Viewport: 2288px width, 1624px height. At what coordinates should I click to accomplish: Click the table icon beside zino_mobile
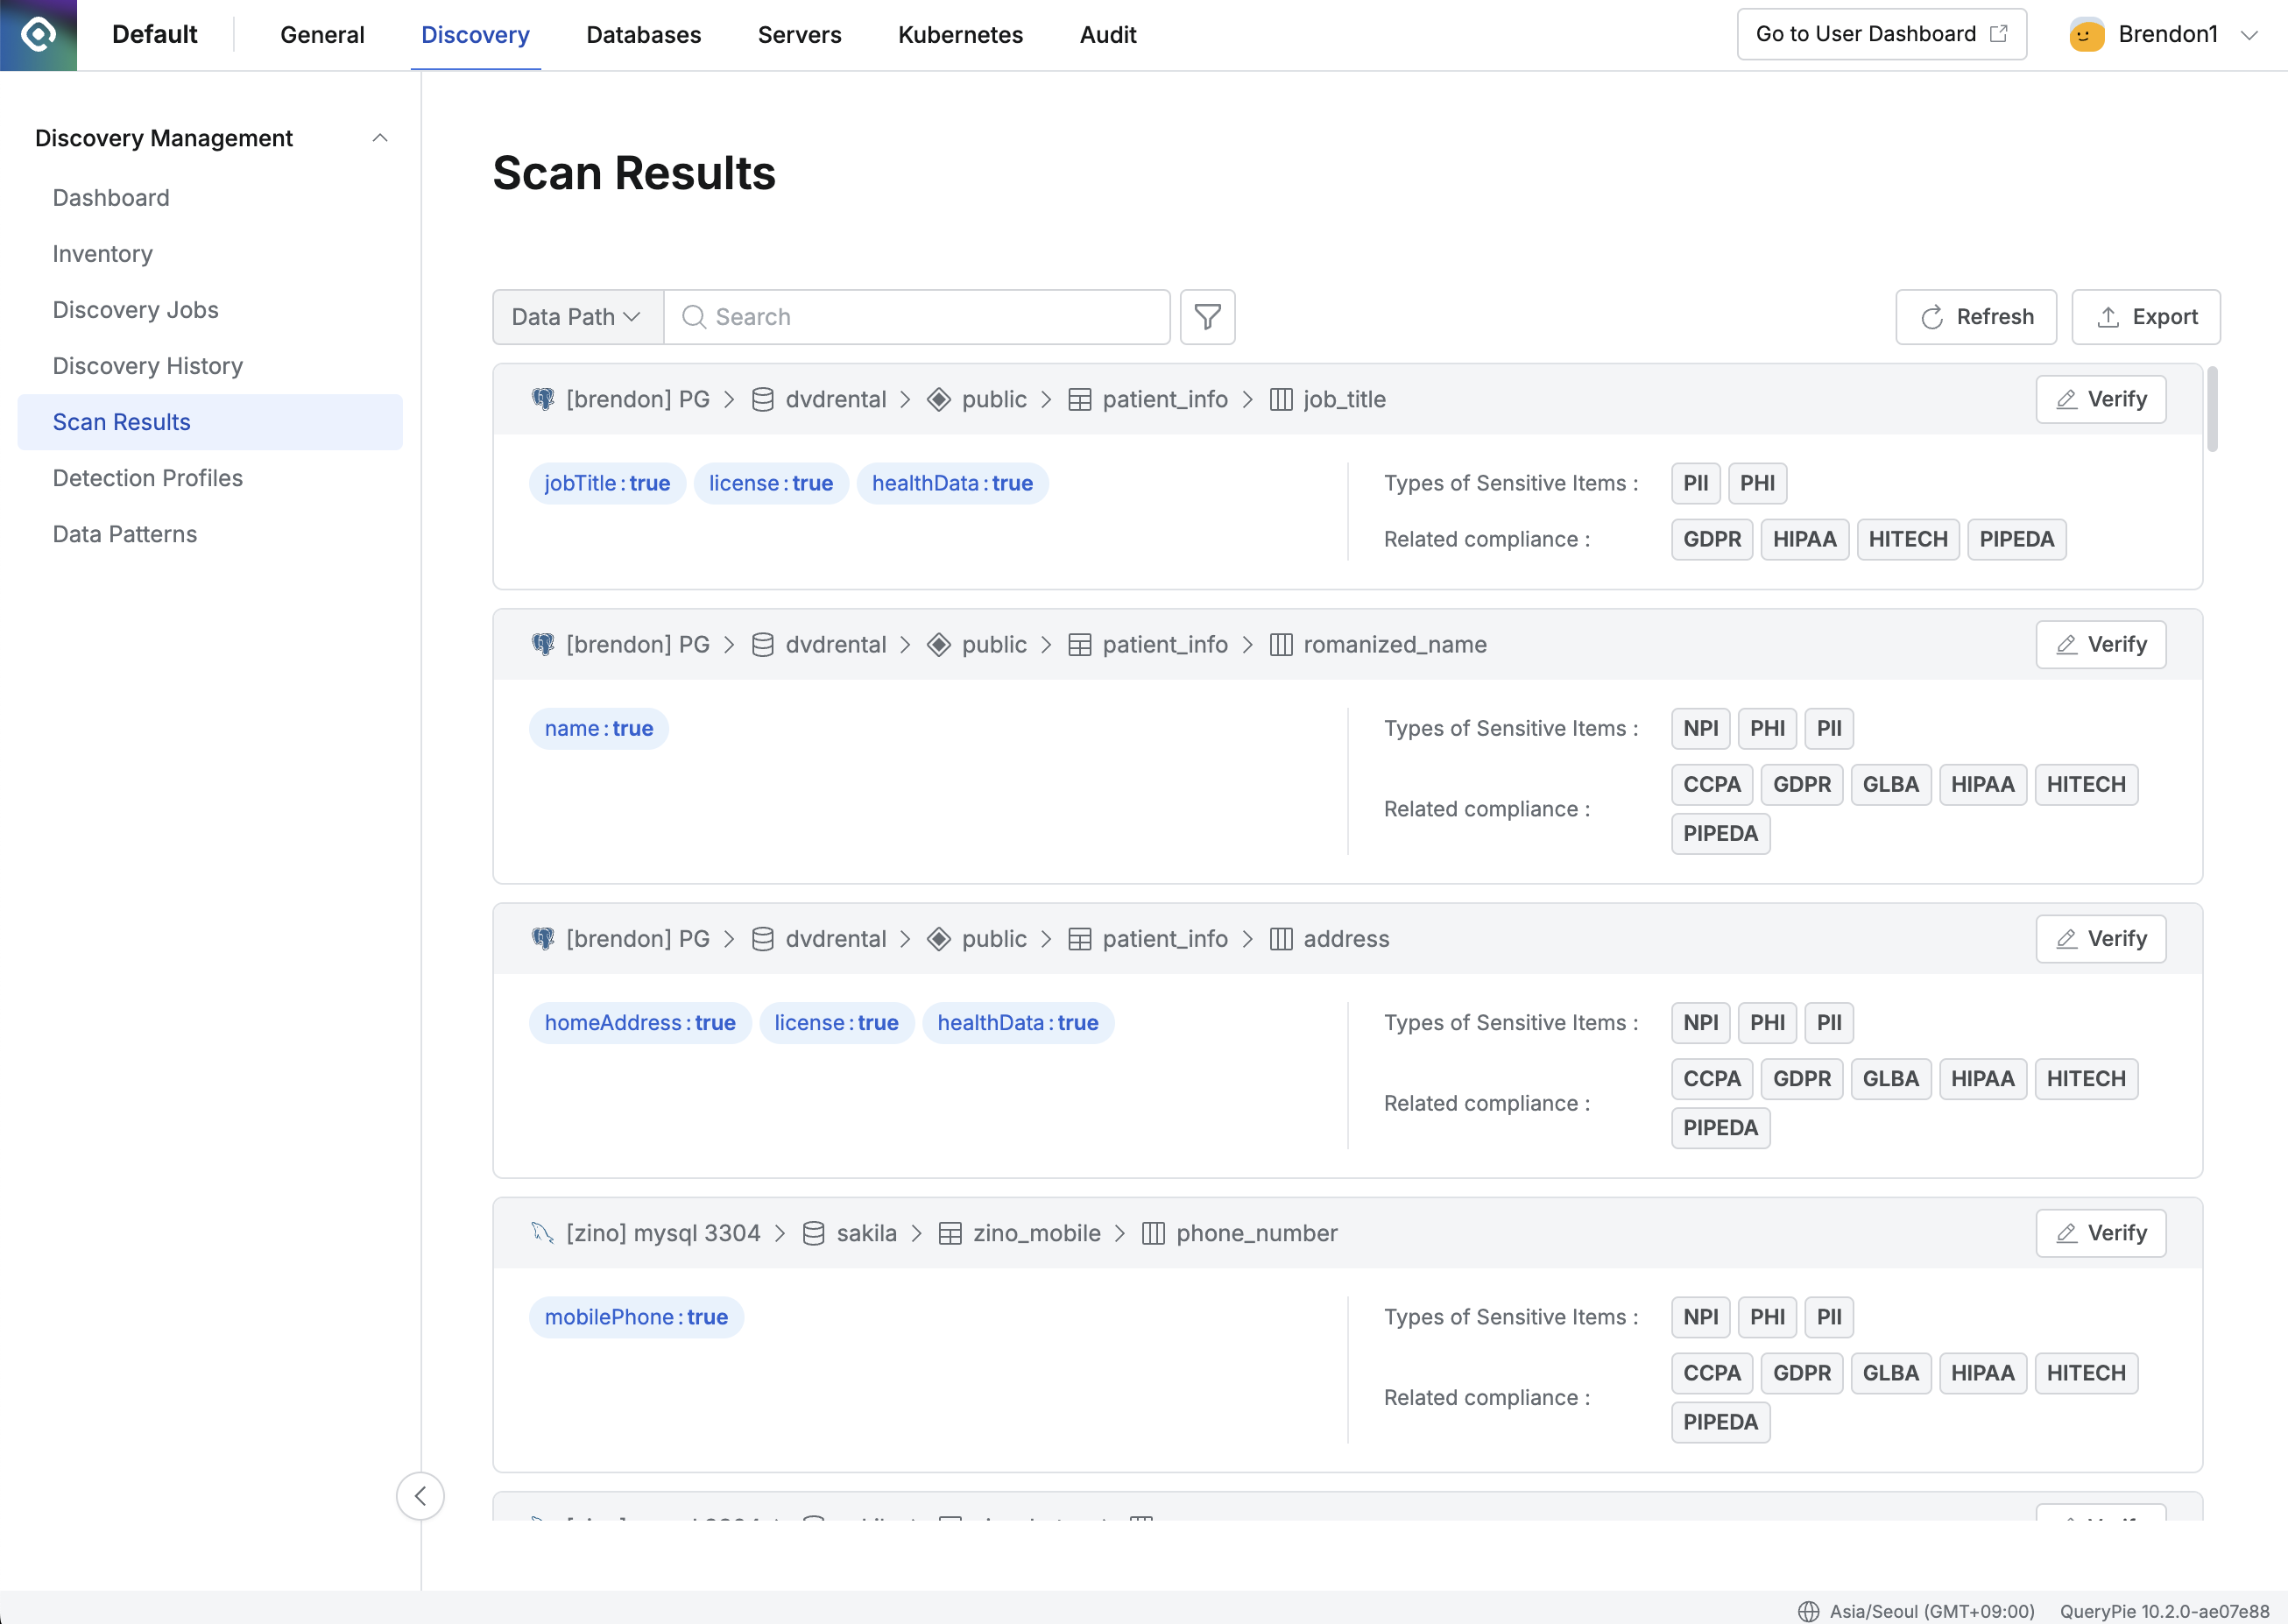coord(950,1233)
